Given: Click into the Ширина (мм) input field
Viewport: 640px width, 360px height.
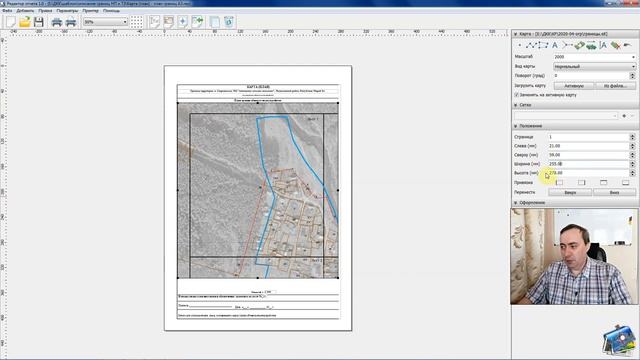Looking at the screenshot, I should [588, 164].
